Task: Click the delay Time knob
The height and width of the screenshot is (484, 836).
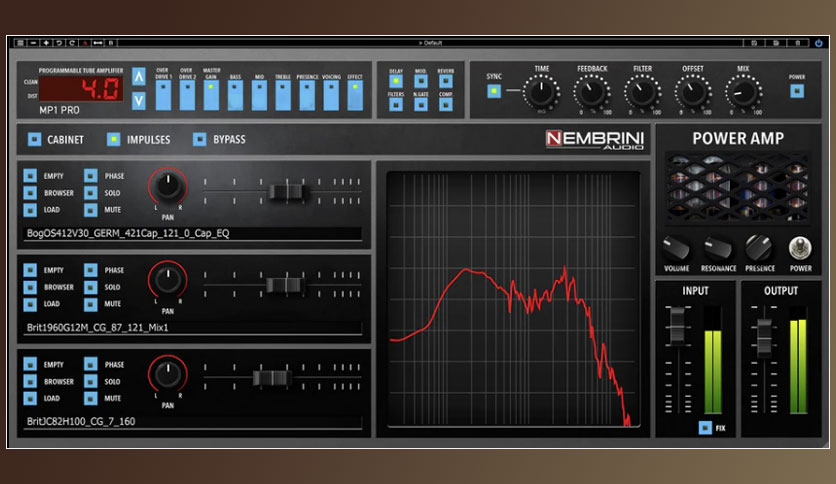Action: [x=541, y=92]
